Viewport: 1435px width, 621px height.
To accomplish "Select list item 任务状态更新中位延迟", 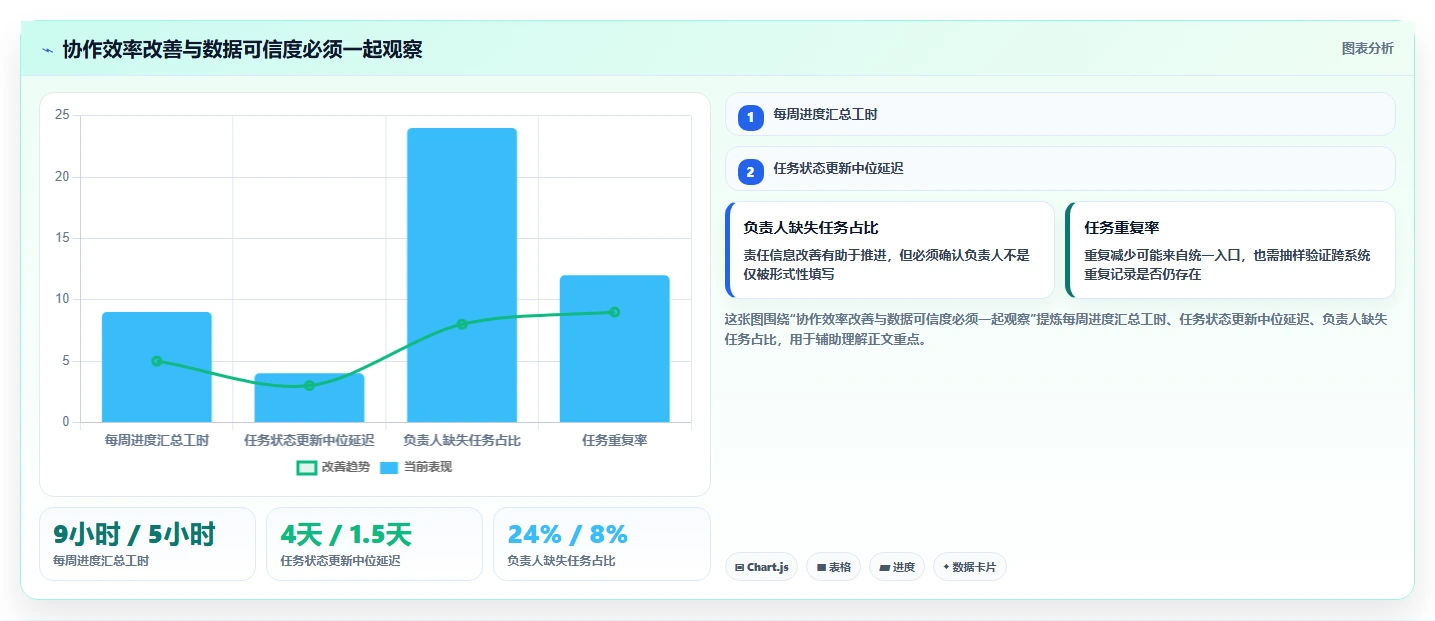I will tap(1060, 168).
